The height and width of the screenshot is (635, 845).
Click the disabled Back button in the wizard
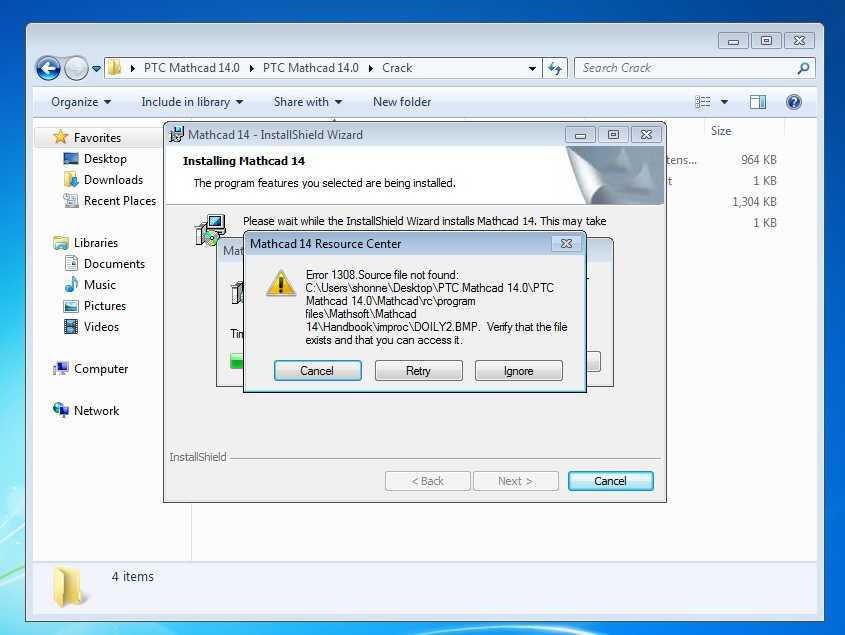[427, 481]
